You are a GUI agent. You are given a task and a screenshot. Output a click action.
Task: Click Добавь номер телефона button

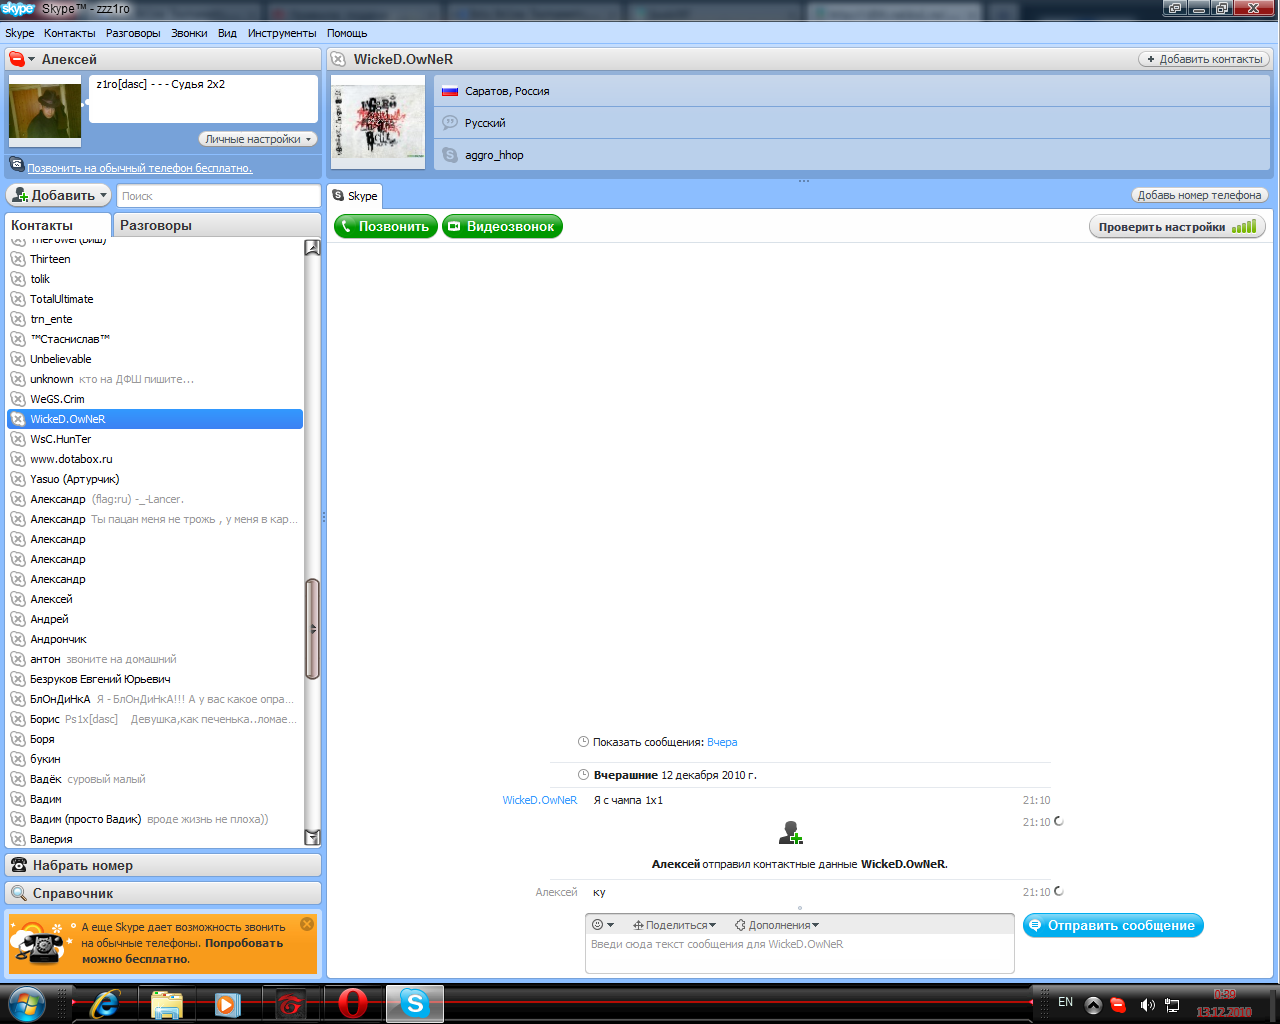pos(1200,195)
